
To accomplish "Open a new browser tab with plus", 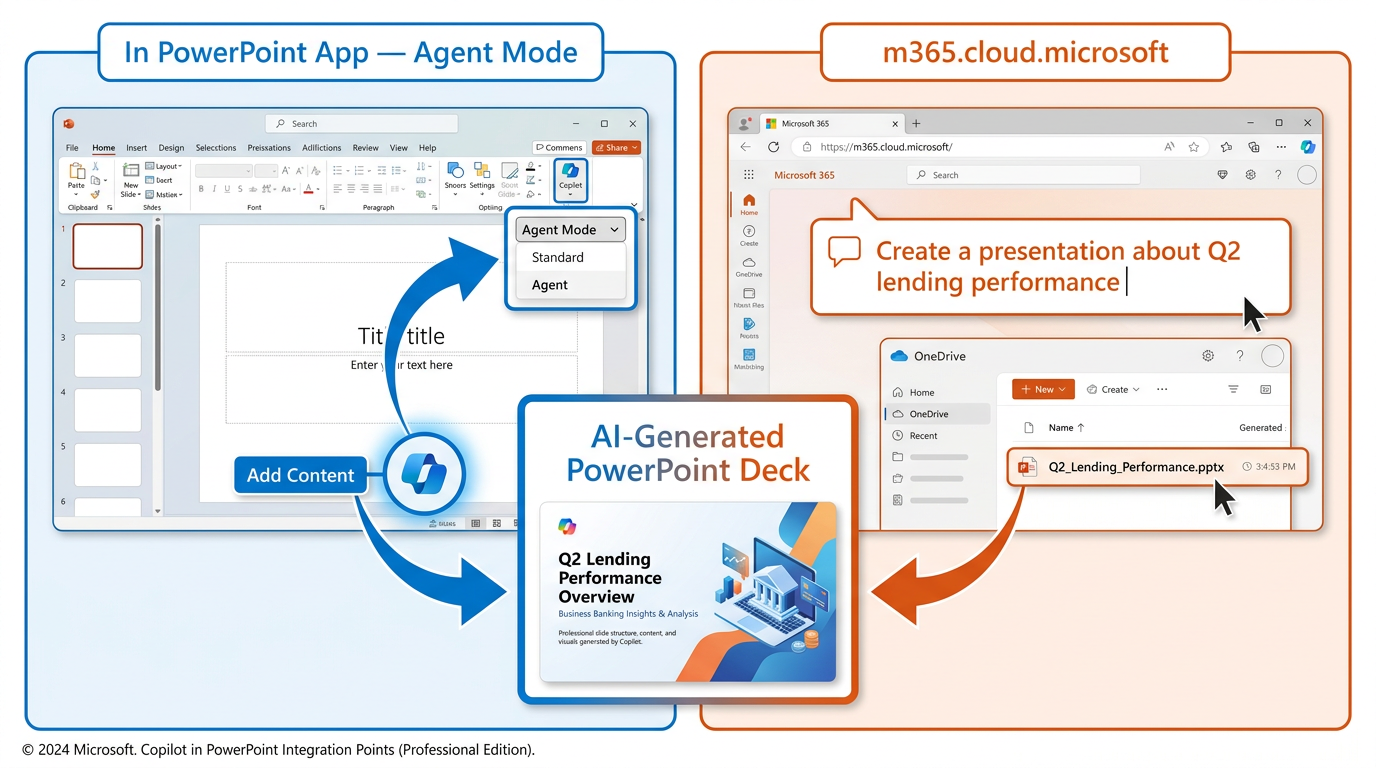I will point(916,123).
